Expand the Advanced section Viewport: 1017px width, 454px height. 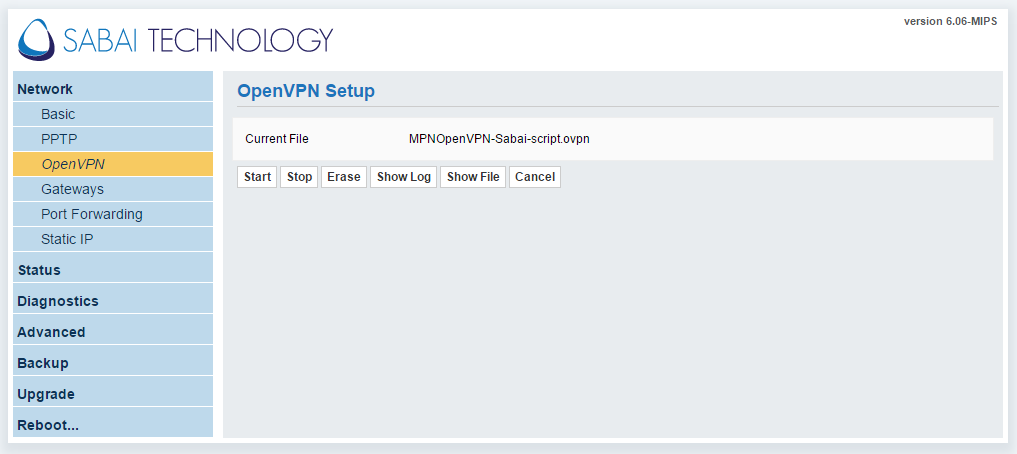pos(113,329)
